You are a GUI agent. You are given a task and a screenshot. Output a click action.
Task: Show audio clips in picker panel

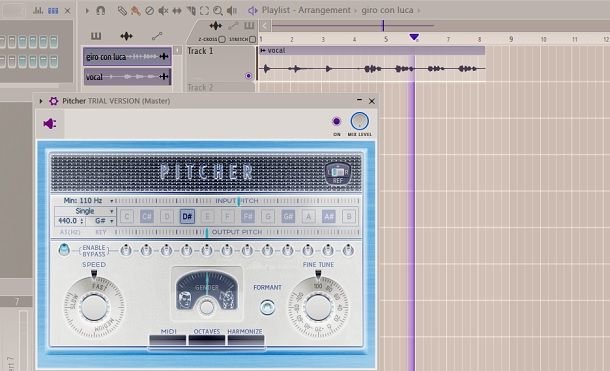pos(126,36)
